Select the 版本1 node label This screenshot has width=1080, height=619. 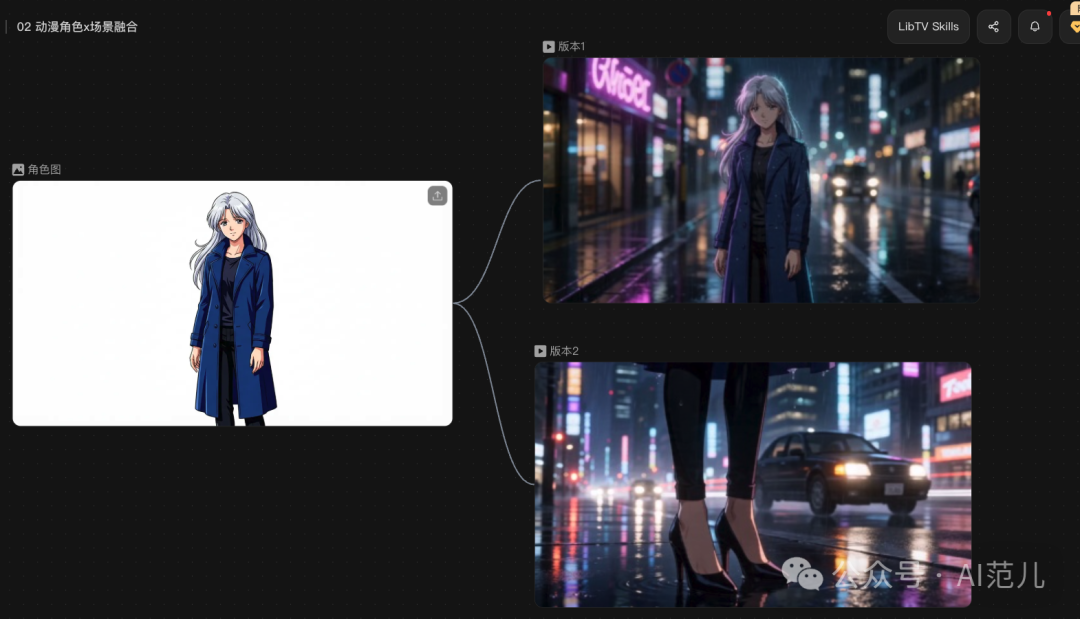[571, 46]
